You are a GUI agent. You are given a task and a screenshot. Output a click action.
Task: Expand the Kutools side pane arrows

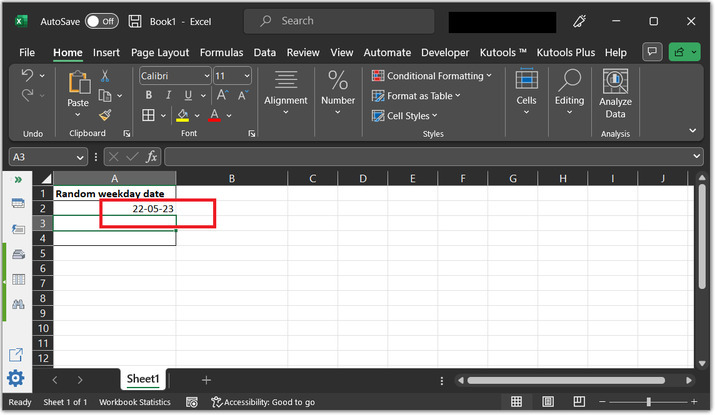(18, 180)
